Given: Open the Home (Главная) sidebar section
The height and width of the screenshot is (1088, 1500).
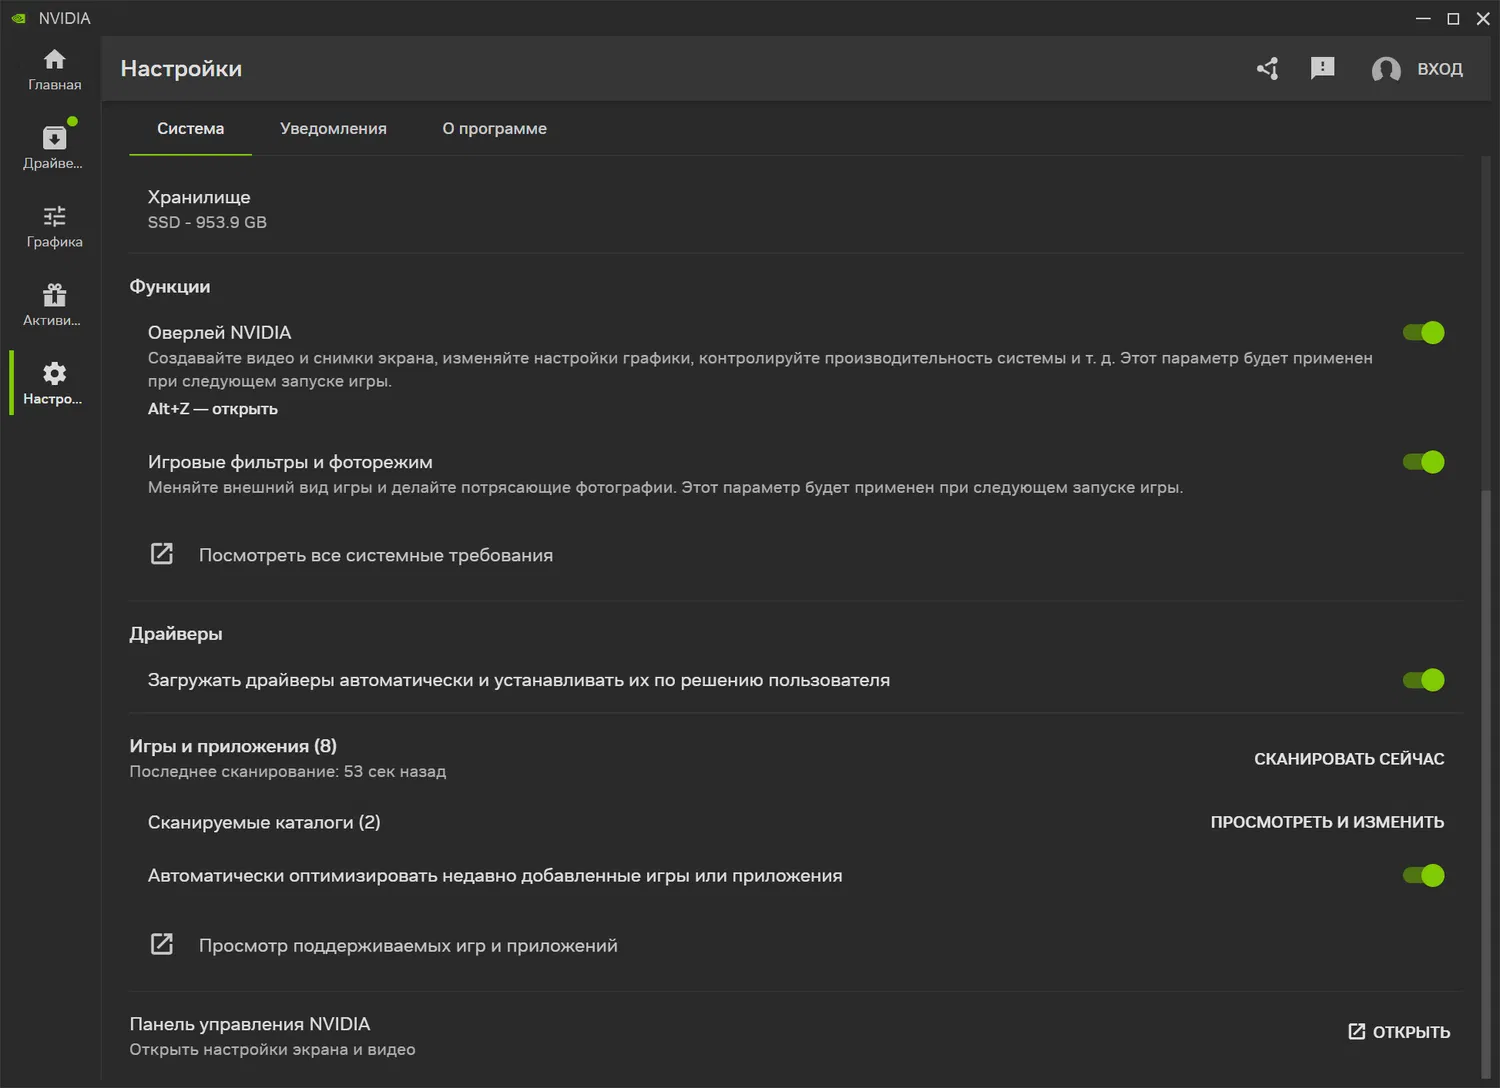Looking at the screenshot, I should (54, 69).
